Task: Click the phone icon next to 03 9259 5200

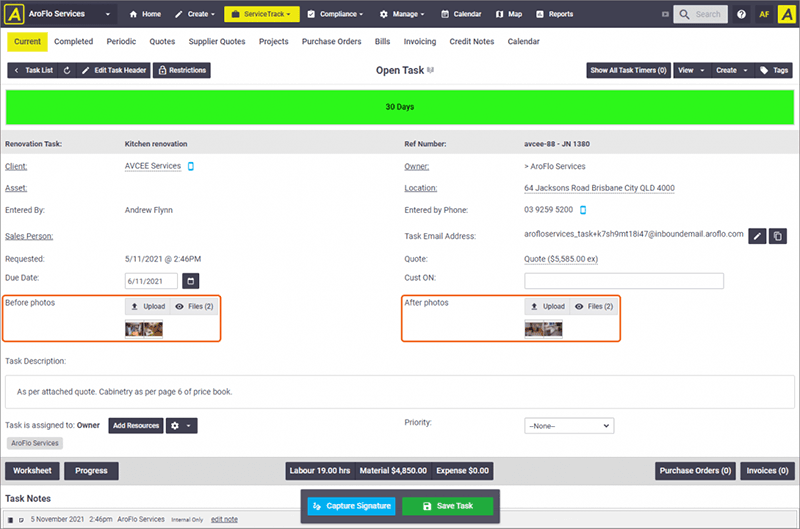Action: [583, 210]
